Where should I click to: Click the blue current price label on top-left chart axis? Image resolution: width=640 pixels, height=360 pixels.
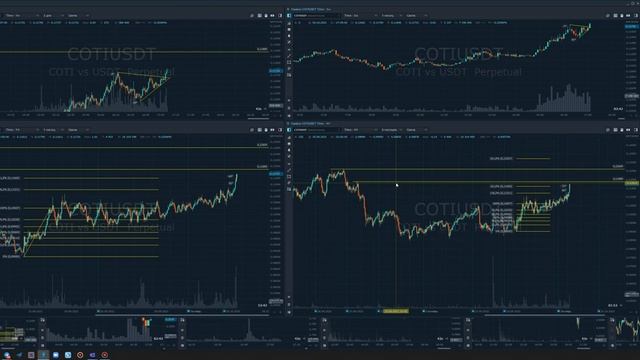(276, 71)
